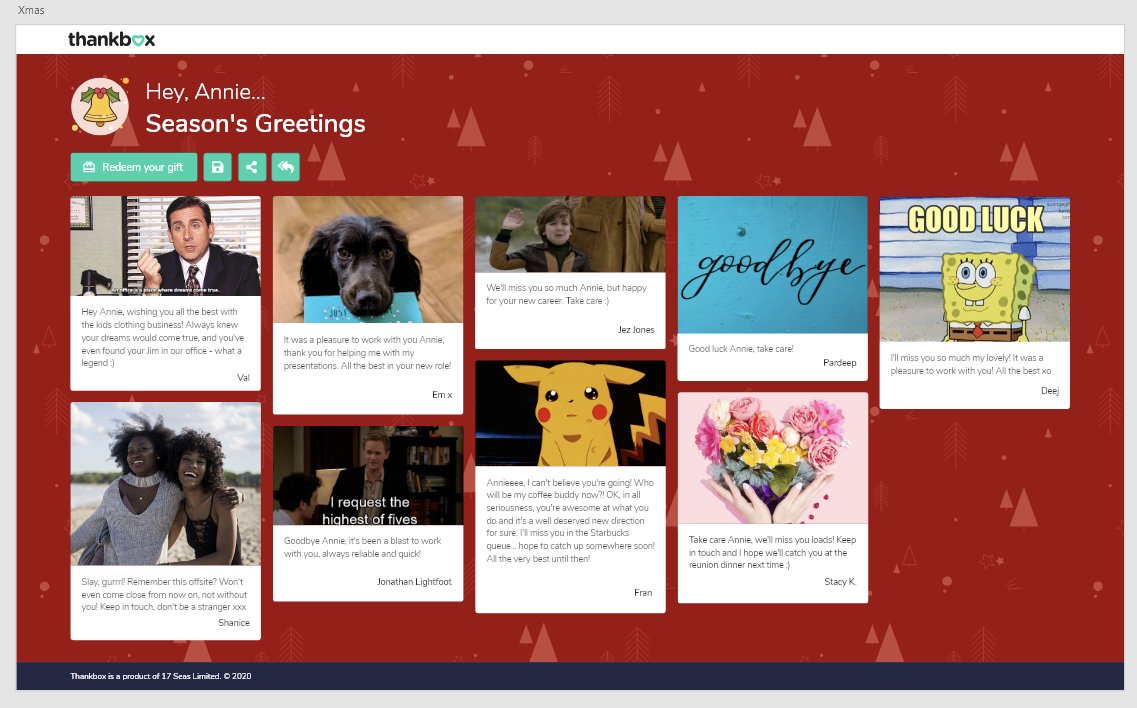Click the message starting 'I'll miss you so much my lovely'
This screenshot has height=708, width=1137.
point(970,364)
